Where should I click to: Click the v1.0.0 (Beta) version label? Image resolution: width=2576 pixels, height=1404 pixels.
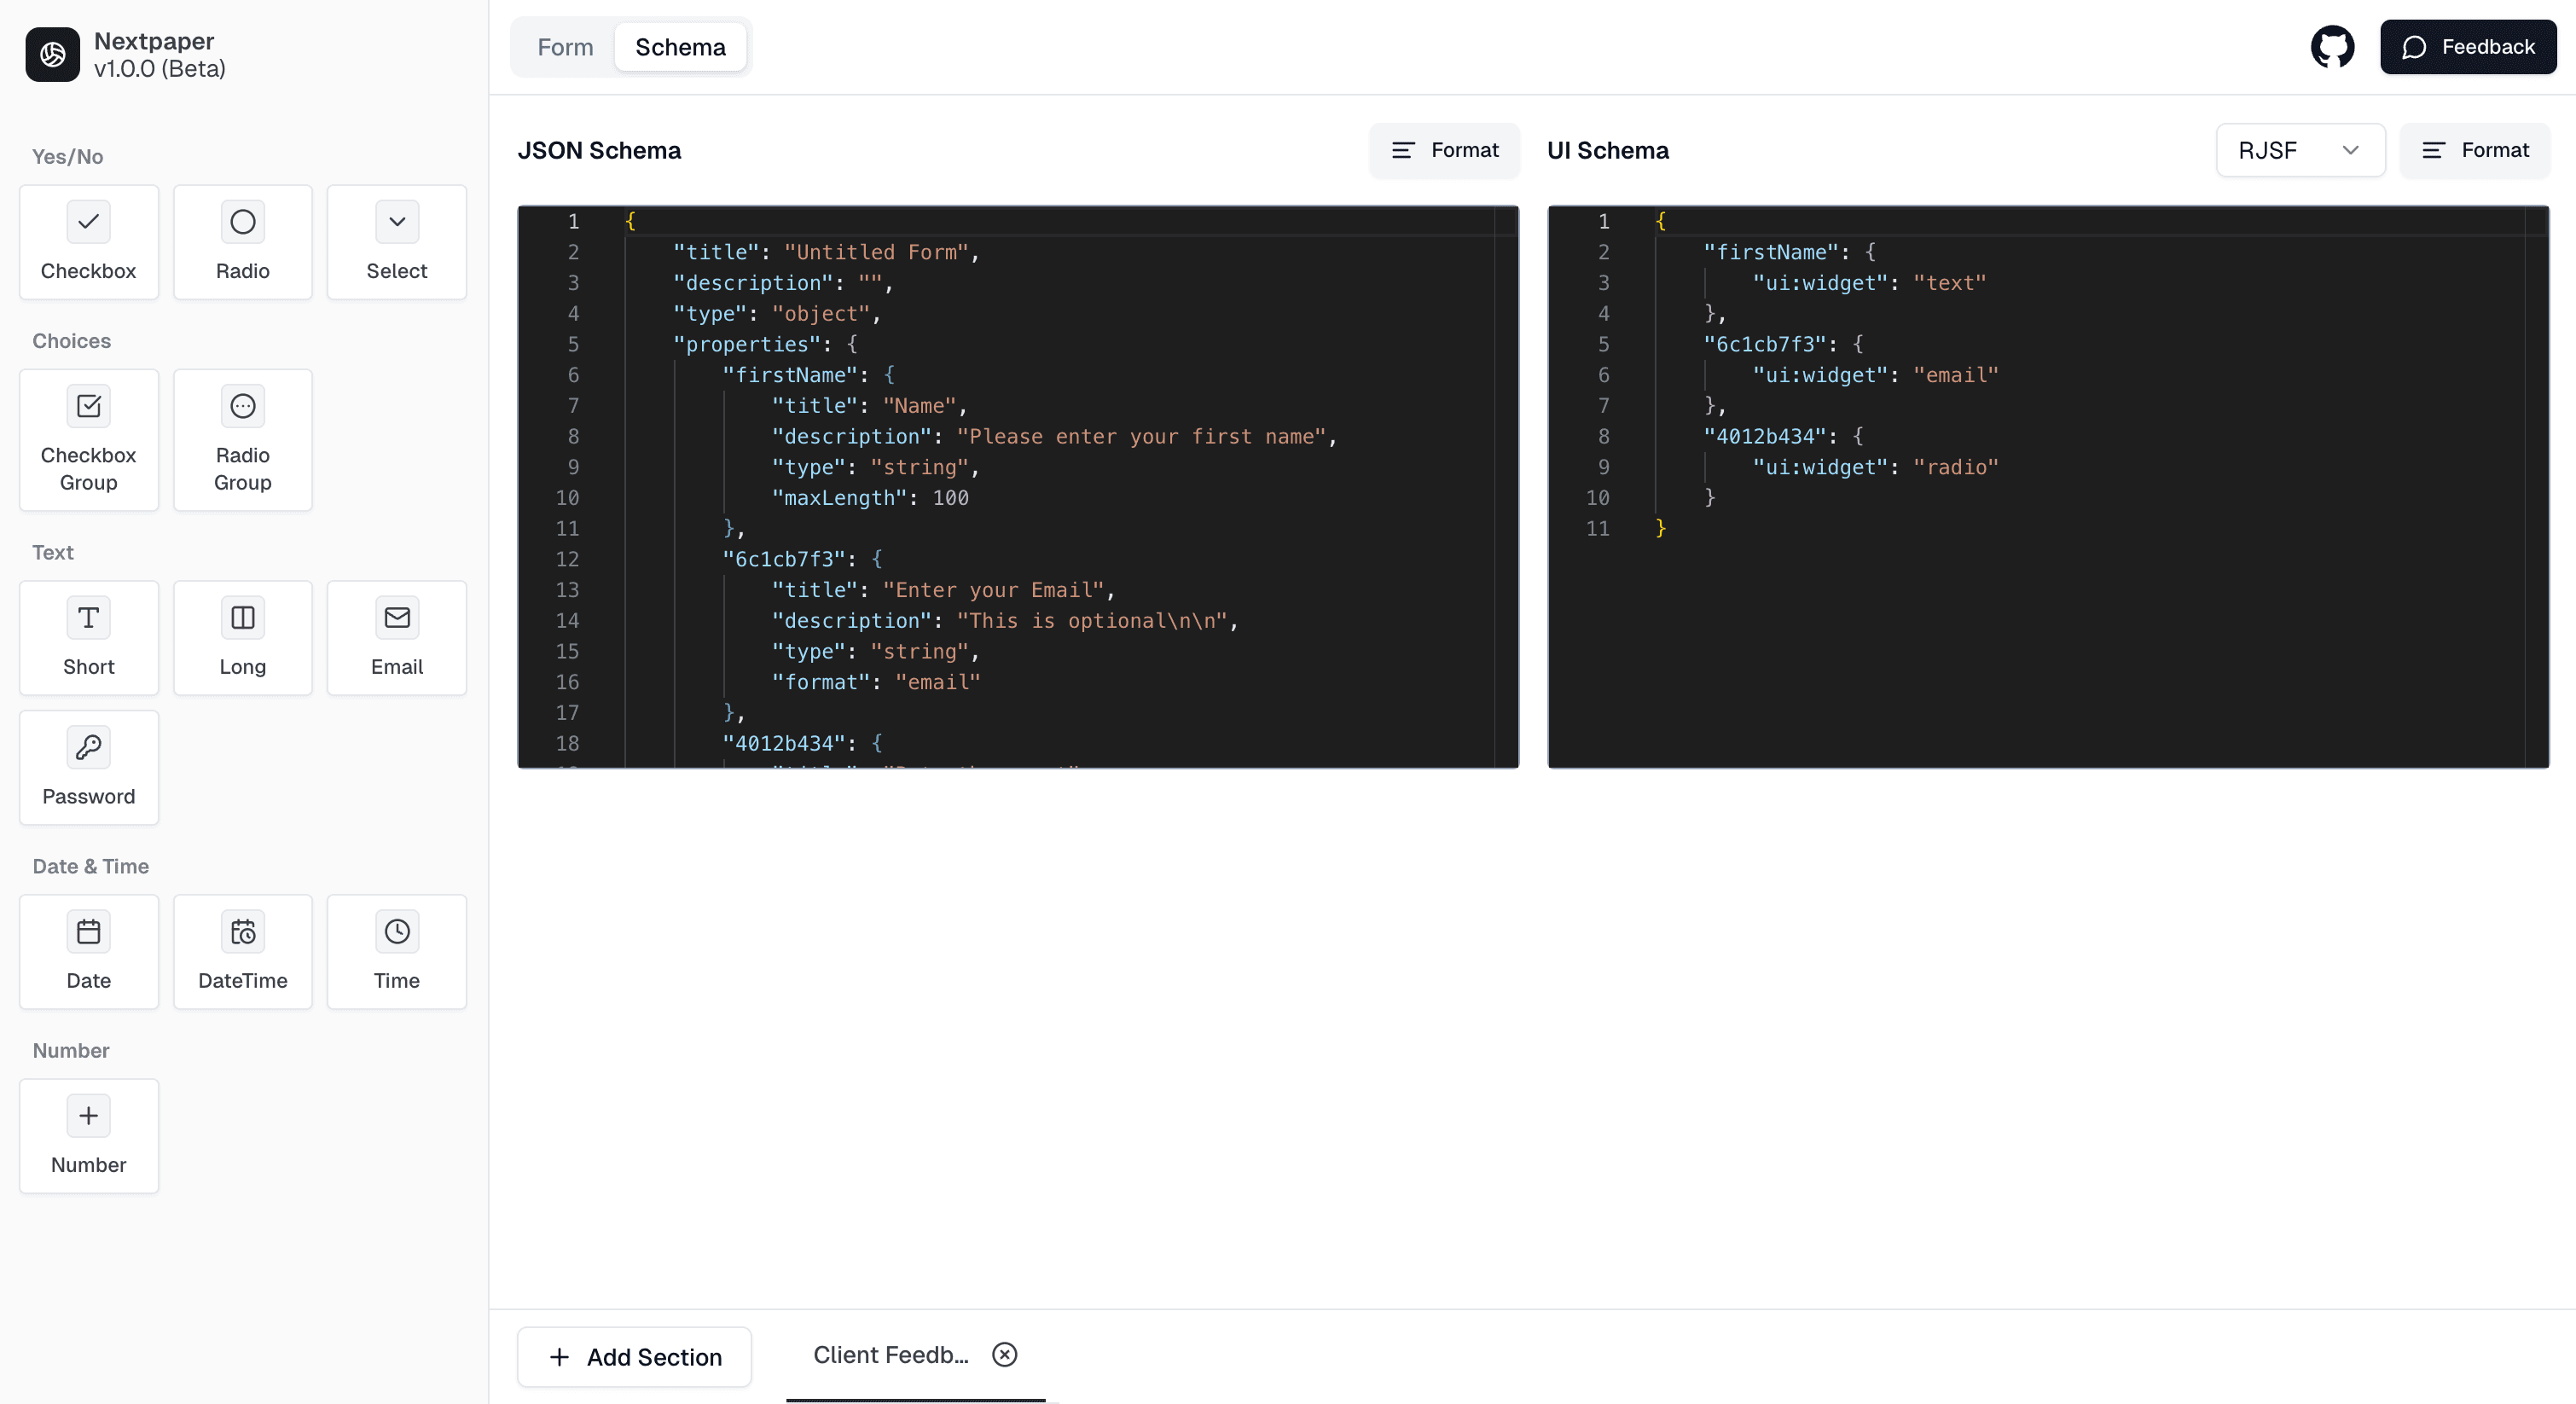pyautogui.click(x=160, y=69)
